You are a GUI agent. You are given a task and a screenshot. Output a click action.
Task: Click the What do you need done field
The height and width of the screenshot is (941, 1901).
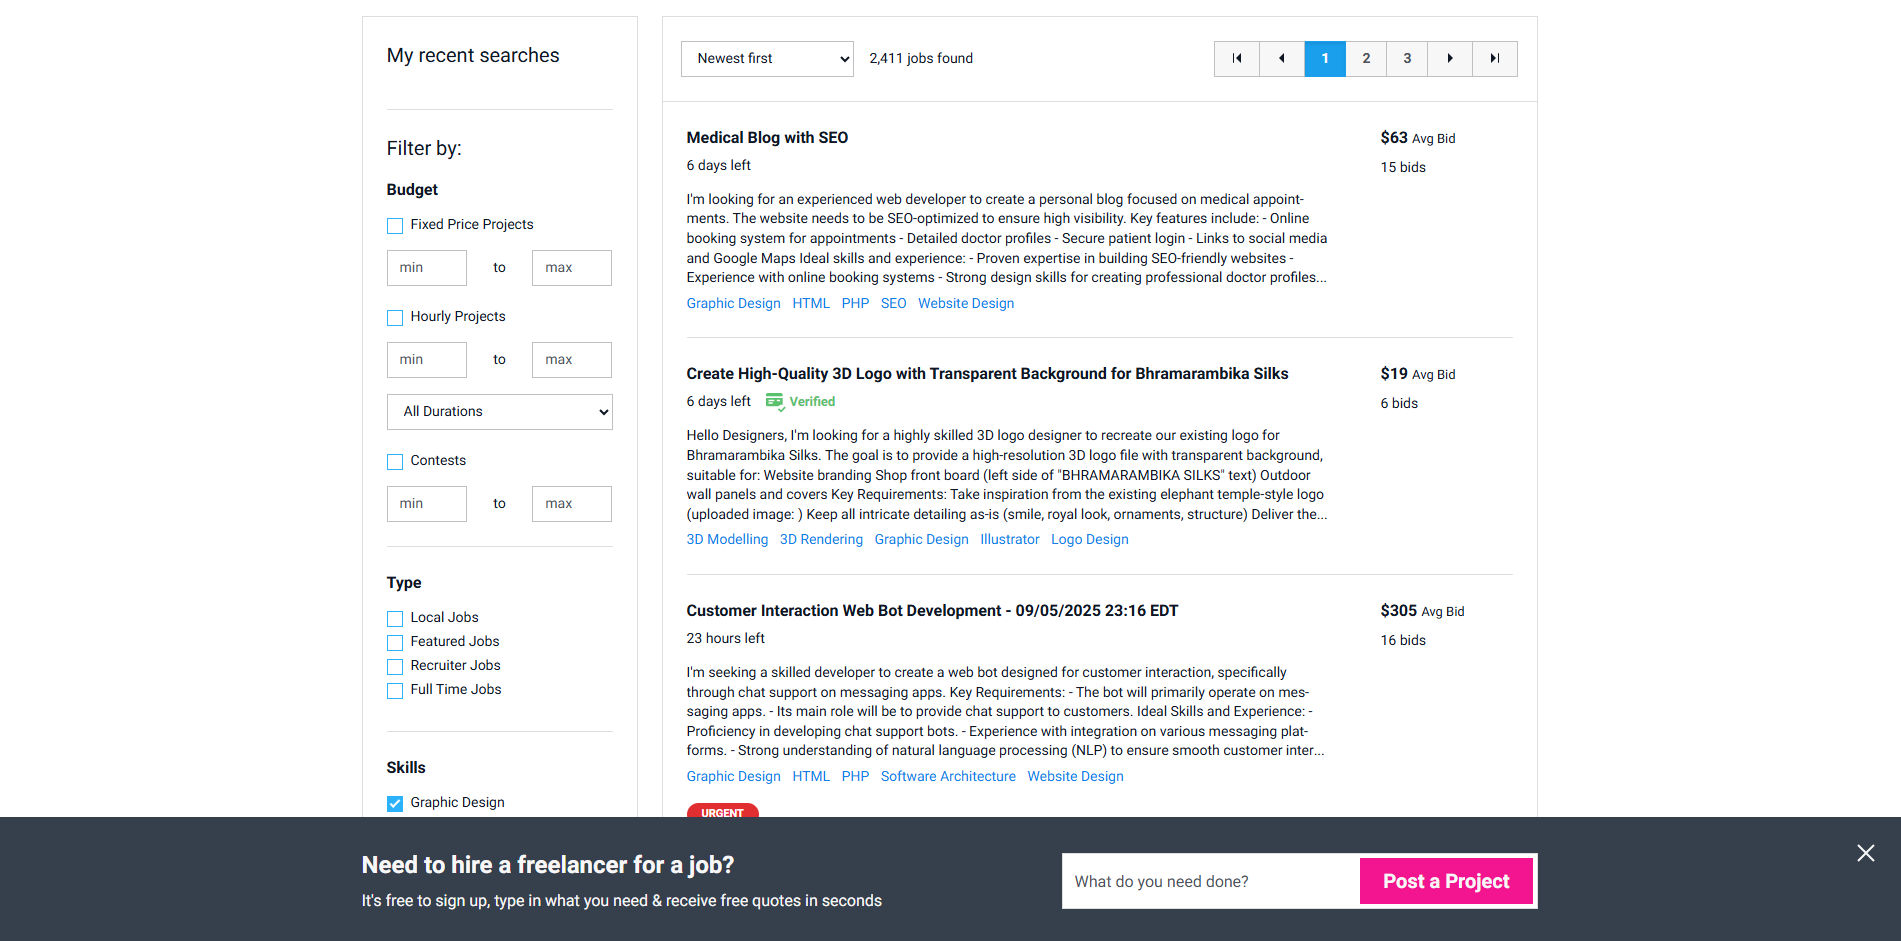[1210, 880]
